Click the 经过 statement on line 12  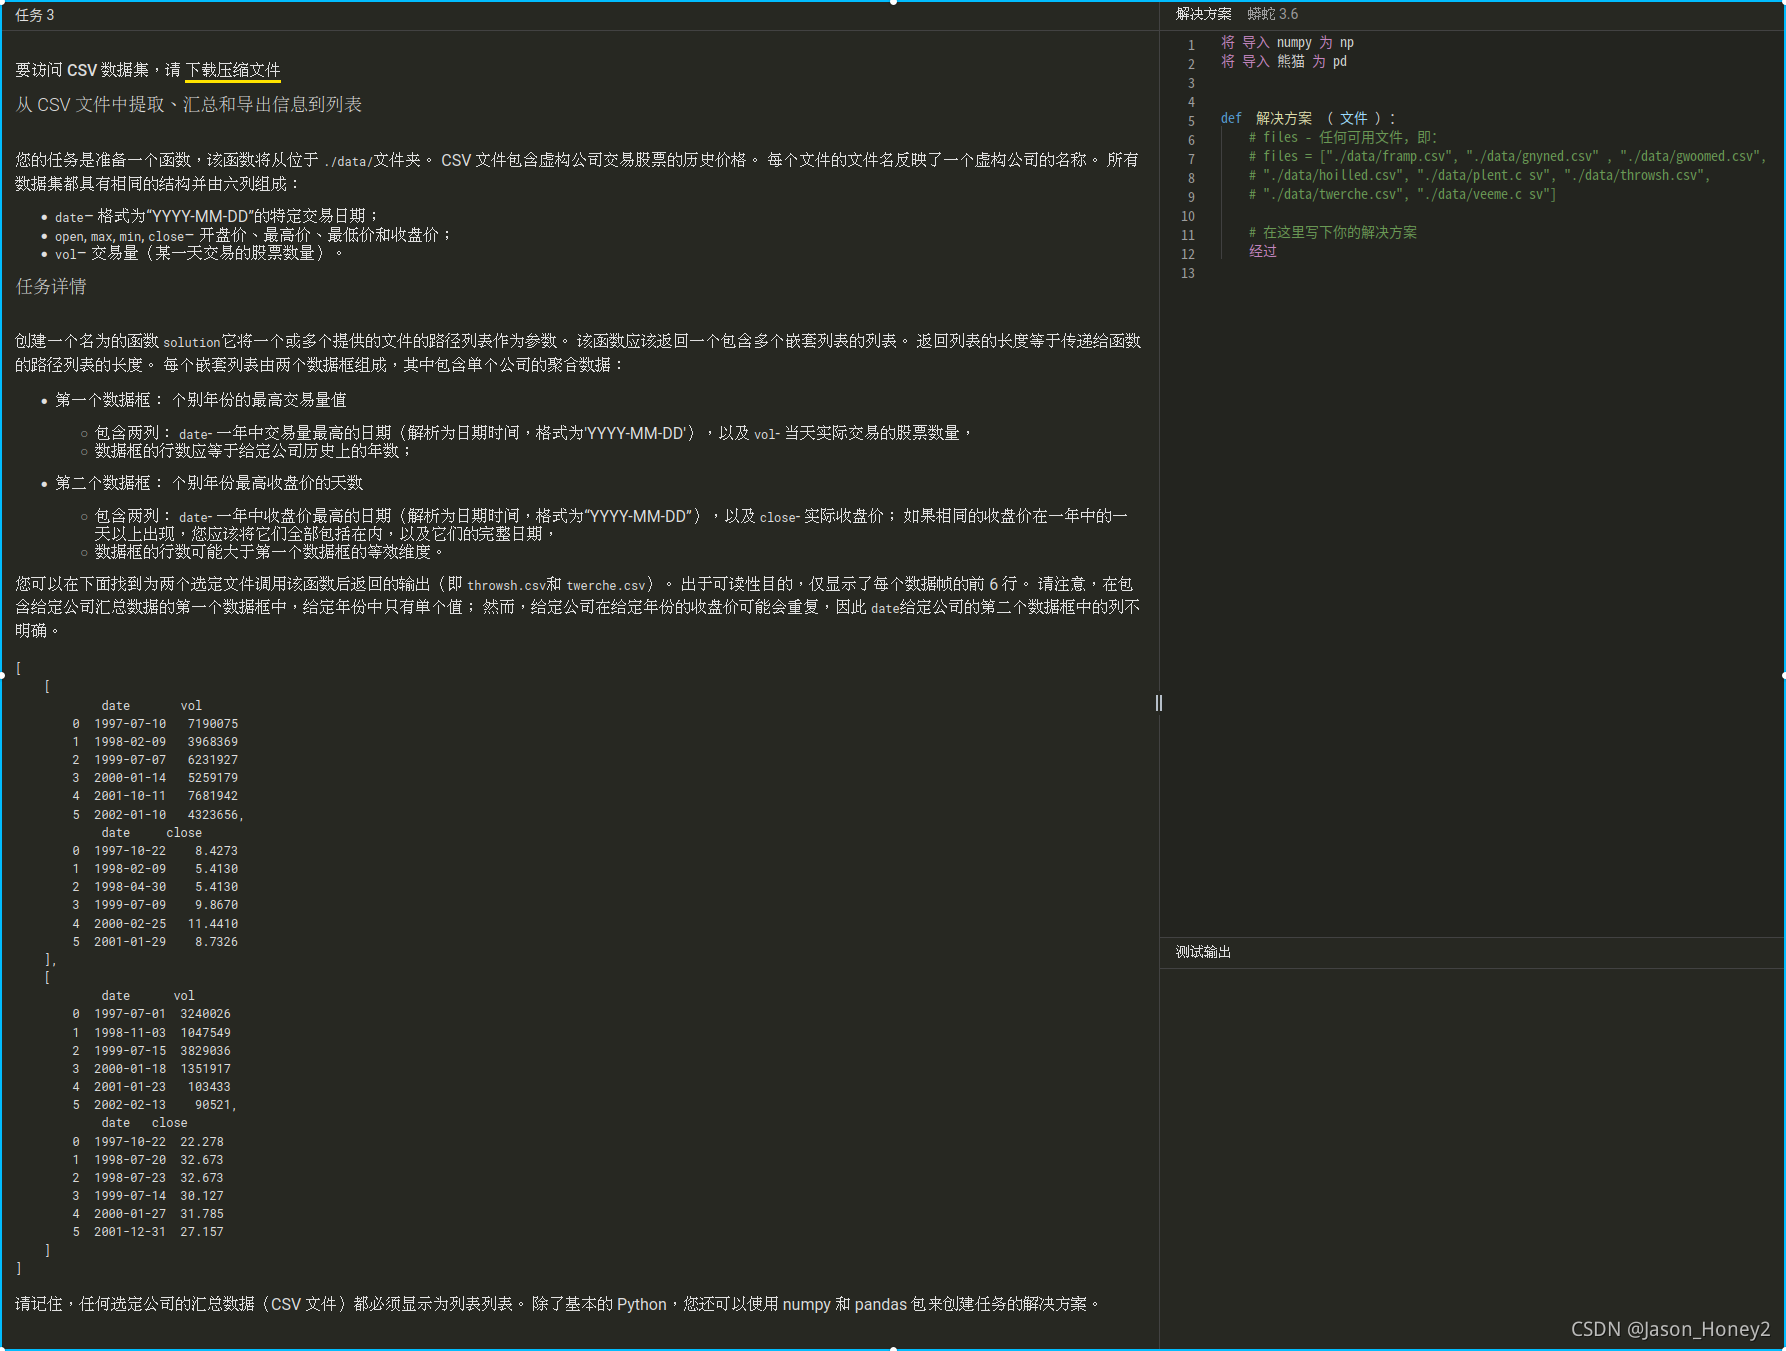[1262, 252]
